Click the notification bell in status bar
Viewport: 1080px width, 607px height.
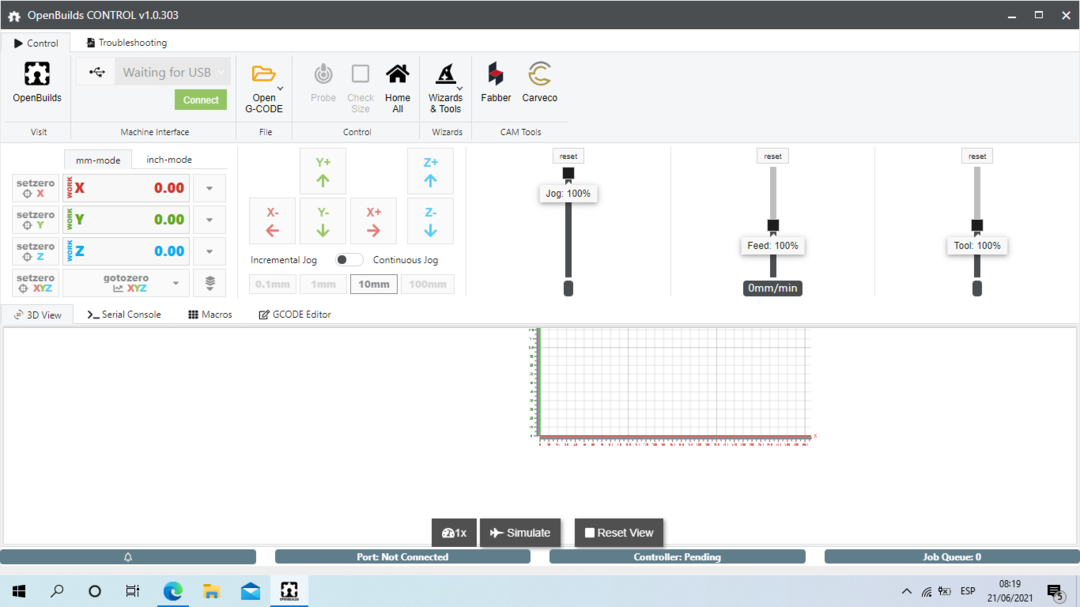pyautogui.click(x=128, y=557)
